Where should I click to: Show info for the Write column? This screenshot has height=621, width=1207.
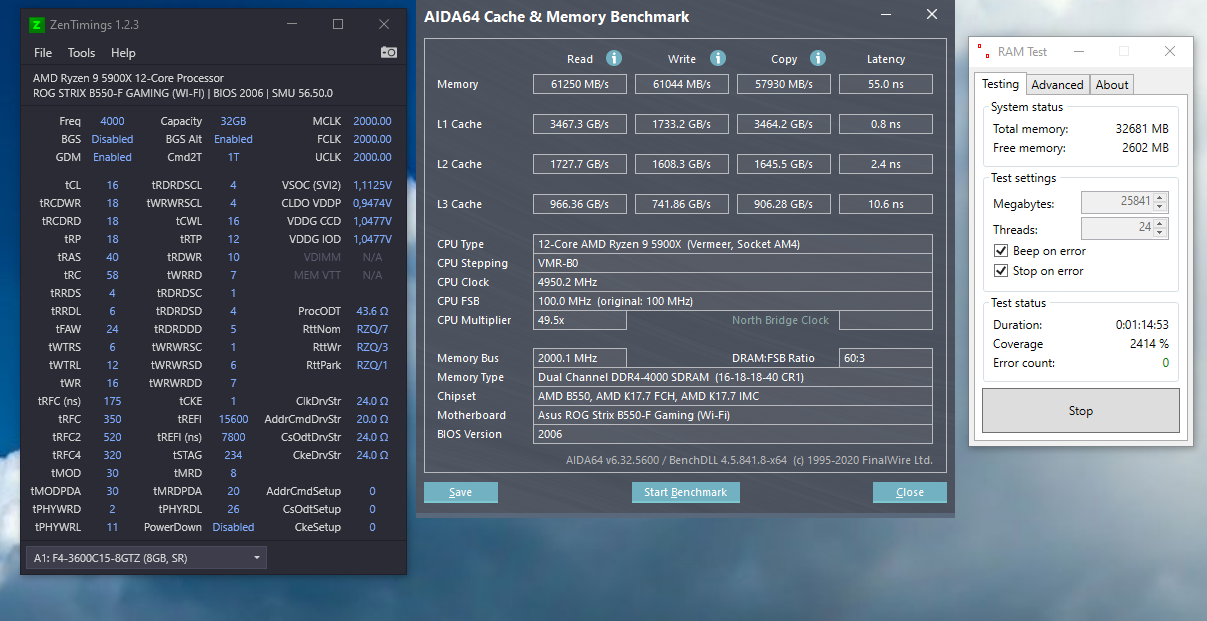(718, 58)
